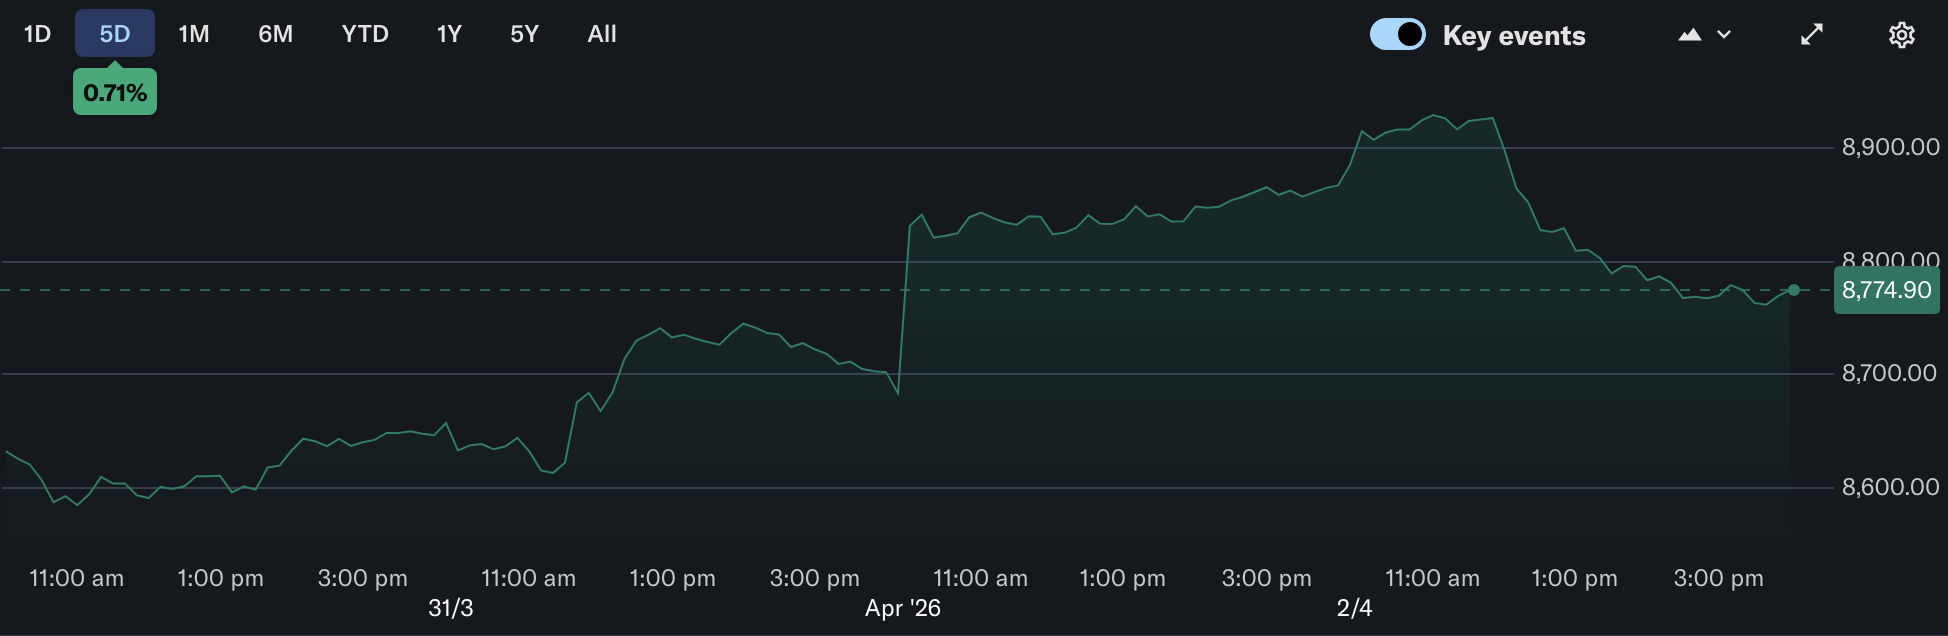Open chart type dropdown chevron
The height and width of the screenshot is (636, 1948).
pos(1724,34)
